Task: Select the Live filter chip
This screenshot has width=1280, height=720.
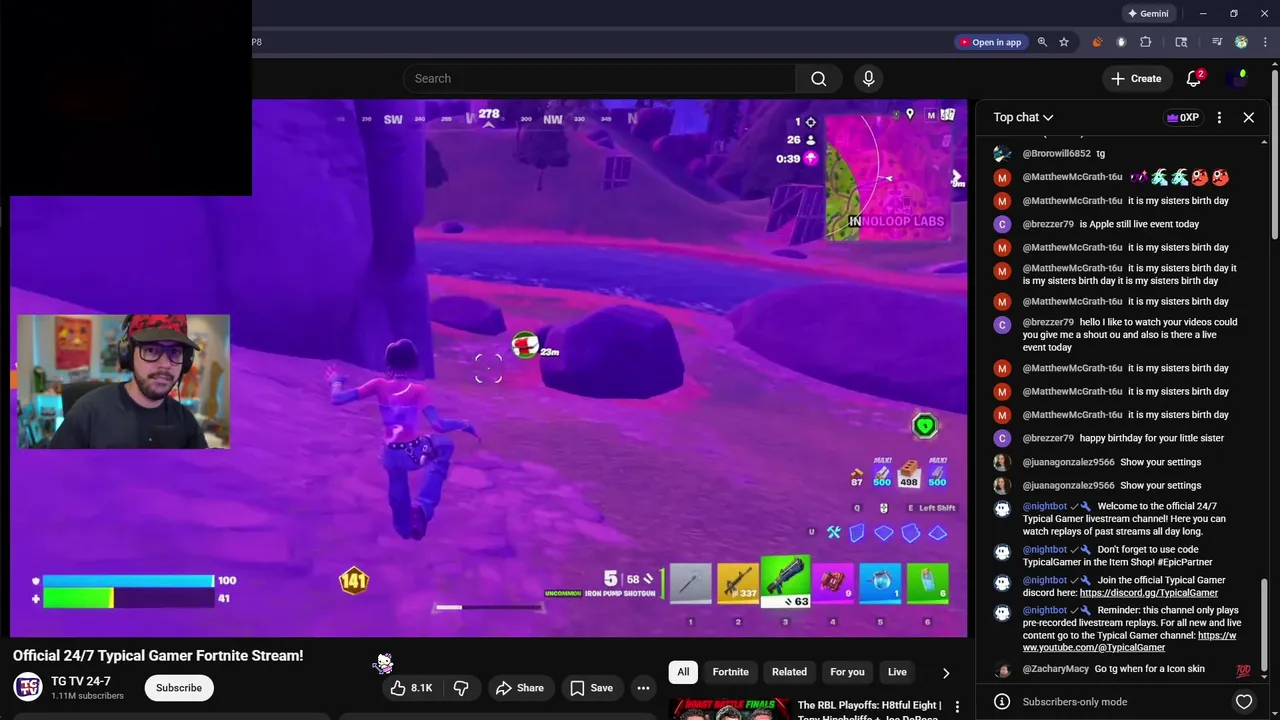Action: (897, 672)
